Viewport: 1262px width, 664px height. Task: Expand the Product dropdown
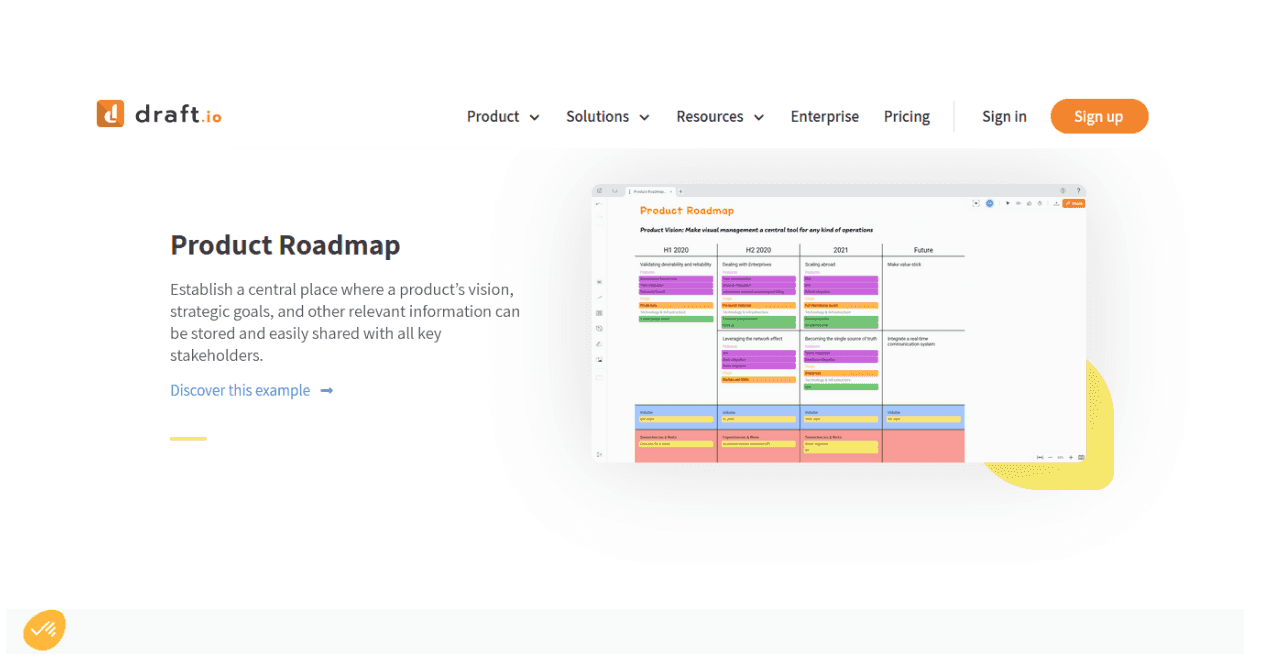click(x=502, y=116)
